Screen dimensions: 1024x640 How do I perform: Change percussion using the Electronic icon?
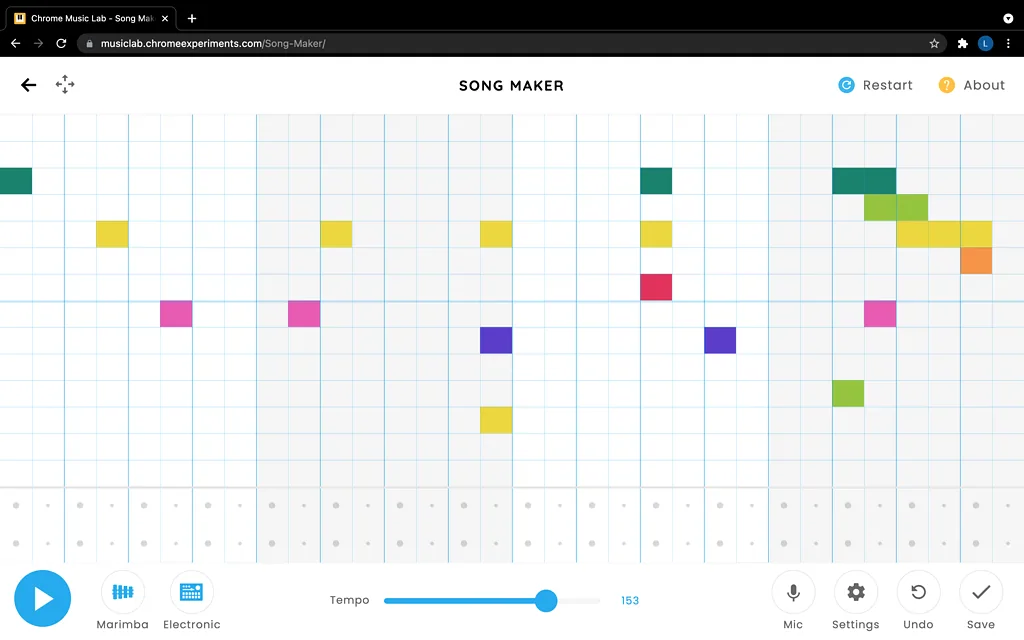pos(191,592)
